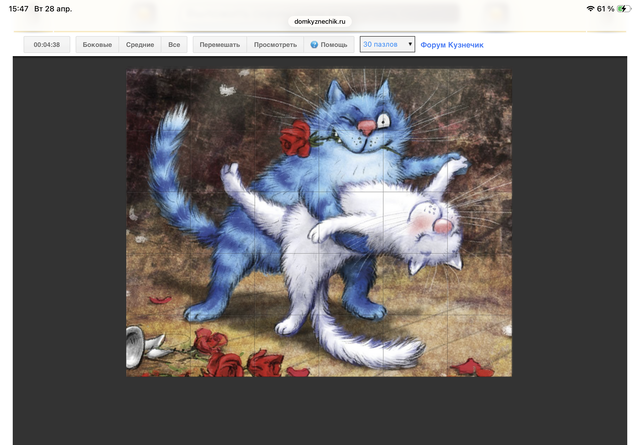Open the Форум Кузнечик link

(452, 45)
